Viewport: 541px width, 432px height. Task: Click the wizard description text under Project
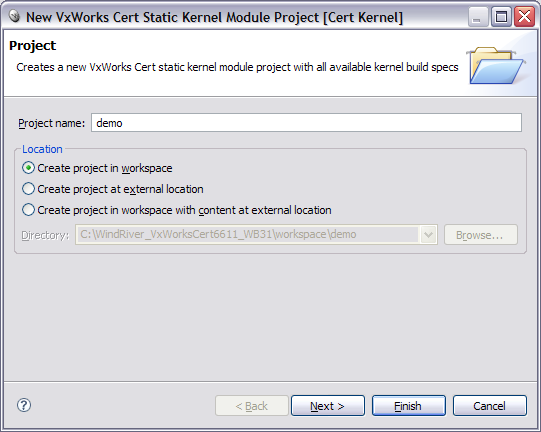pyautogui.click(x=237, y=67)
